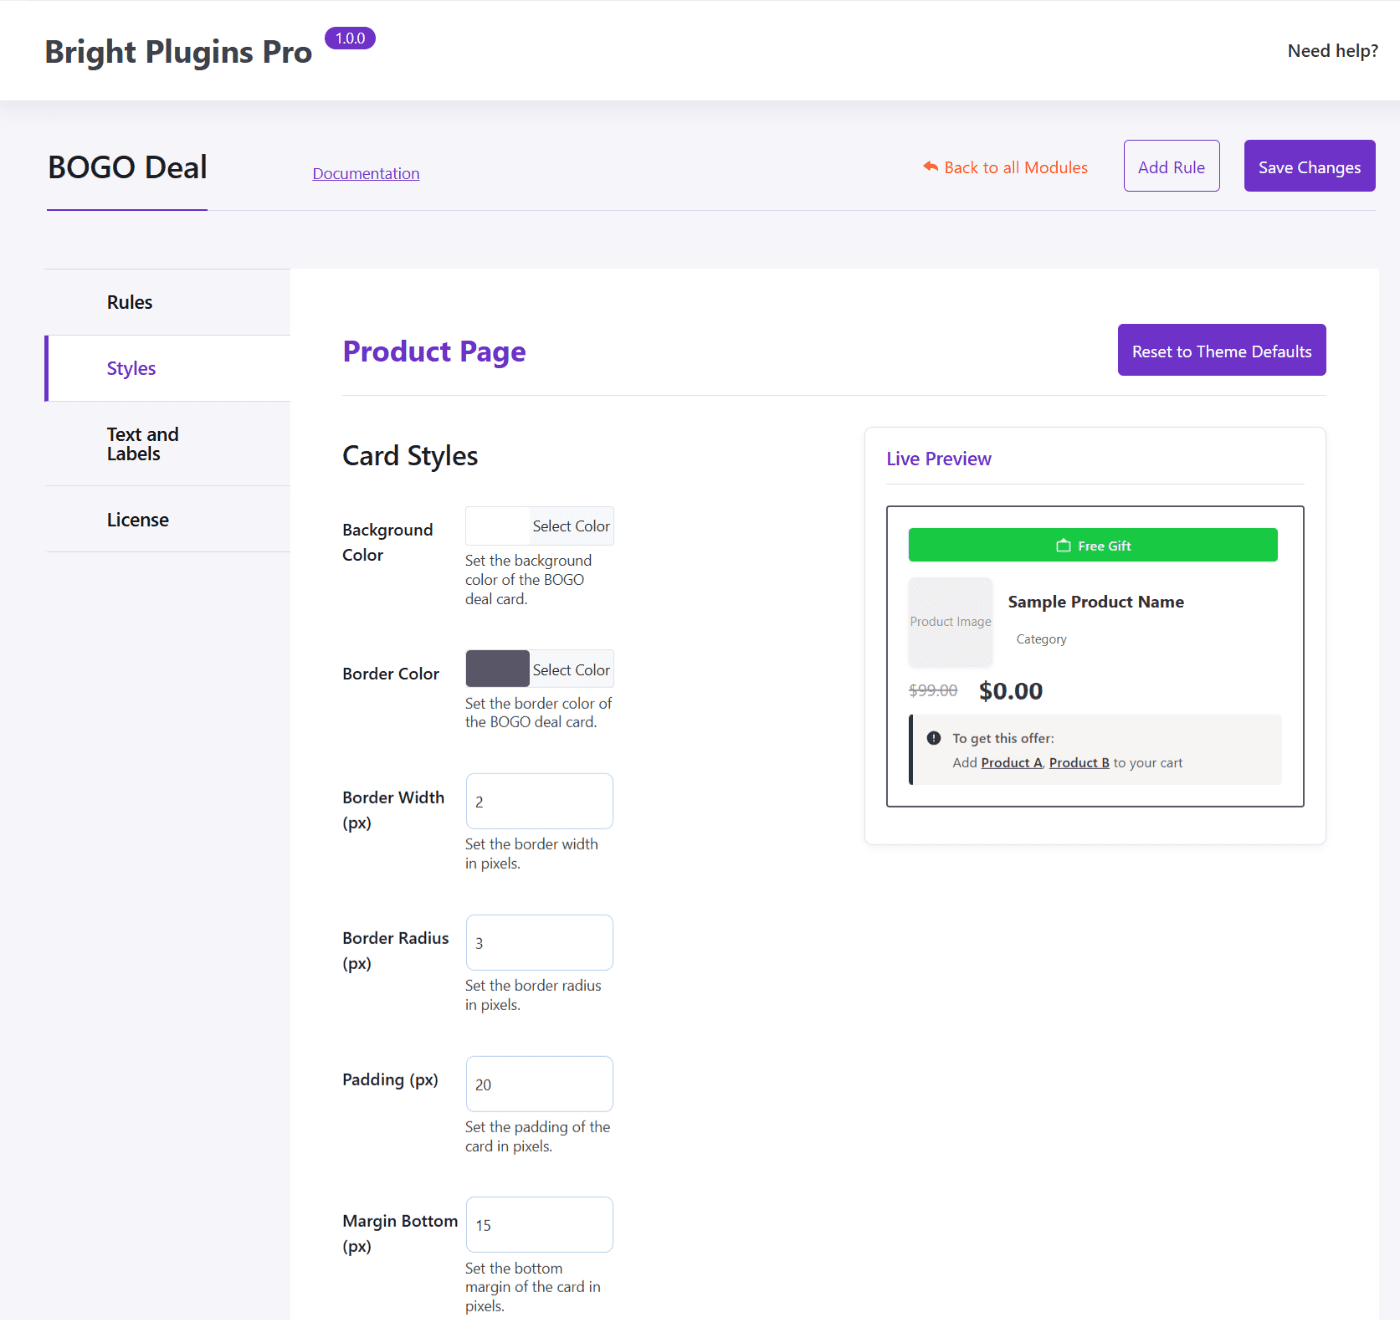Screen dimensions: 1400x1320
Task: Click the info icon beside 'To get this offer'
Action: pos(933,737)
